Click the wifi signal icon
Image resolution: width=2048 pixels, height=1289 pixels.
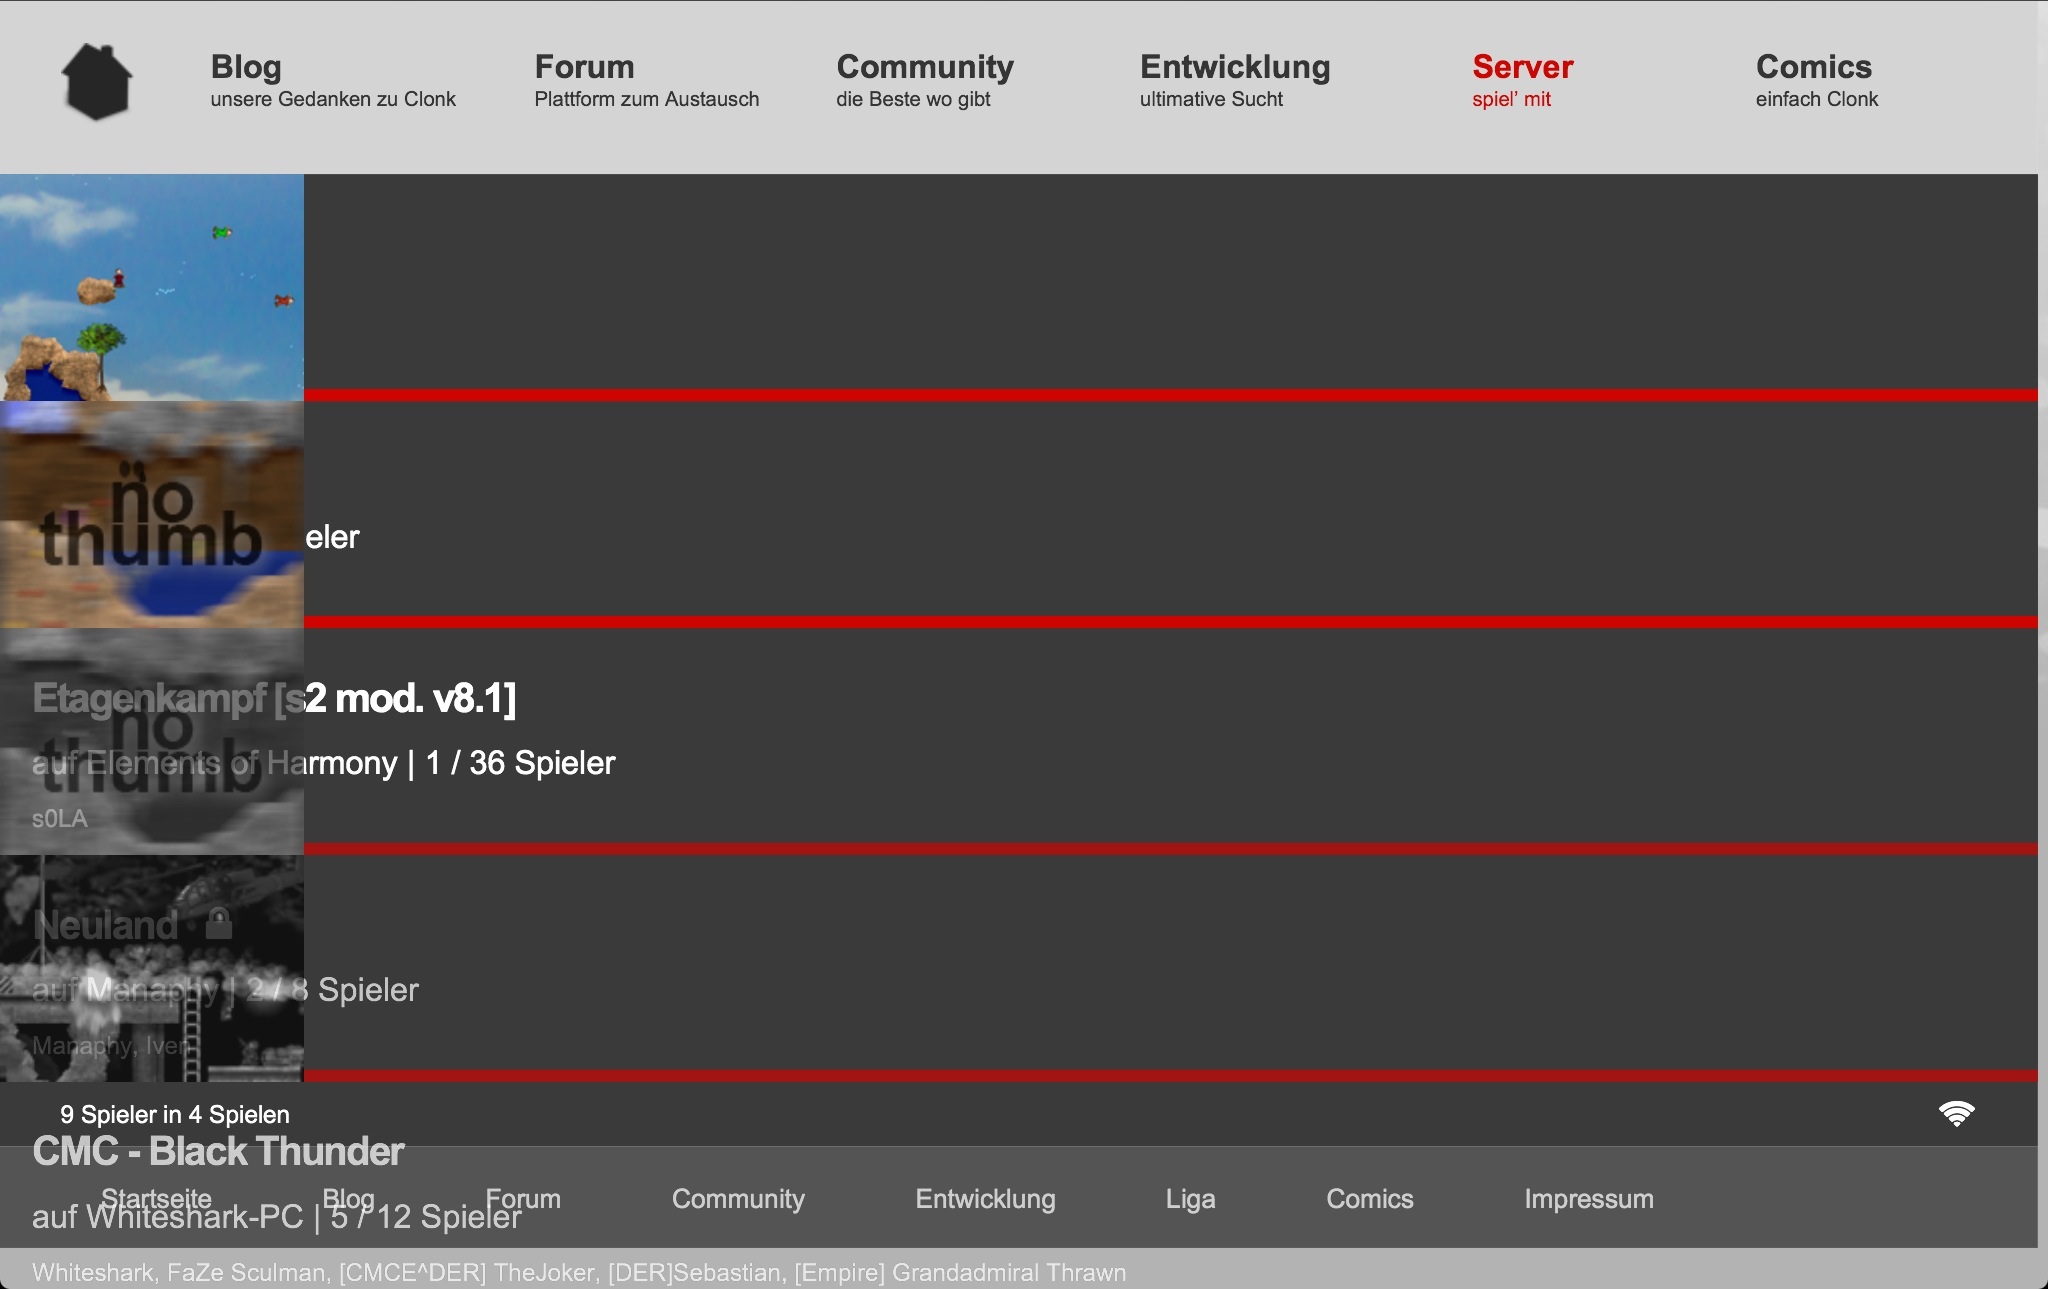[1956, 1113]
